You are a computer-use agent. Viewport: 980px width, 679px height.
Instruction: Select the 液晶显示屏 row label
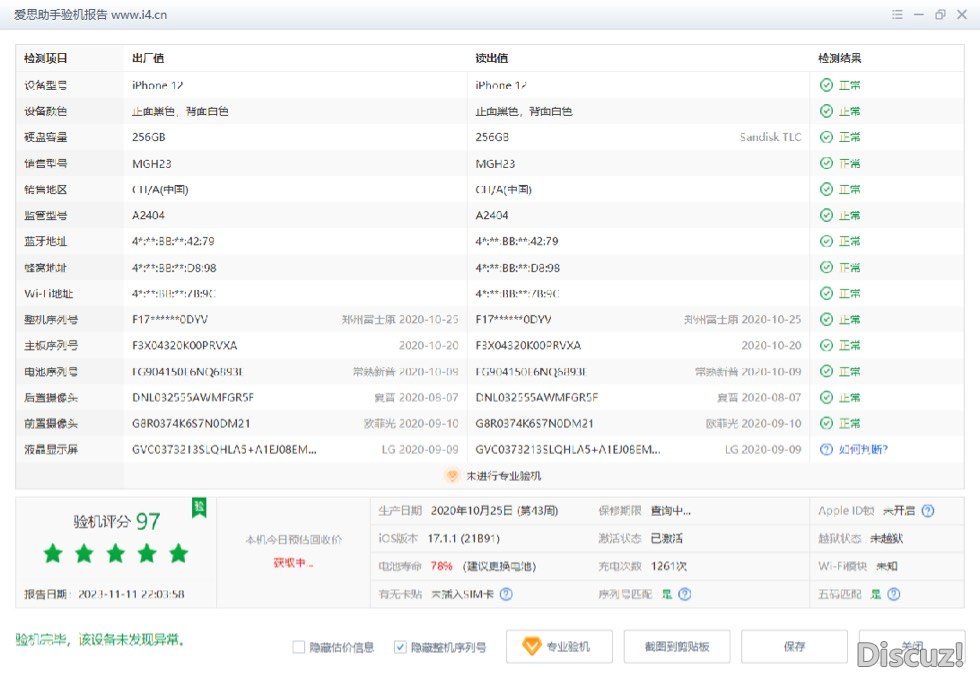coord(51,449)
